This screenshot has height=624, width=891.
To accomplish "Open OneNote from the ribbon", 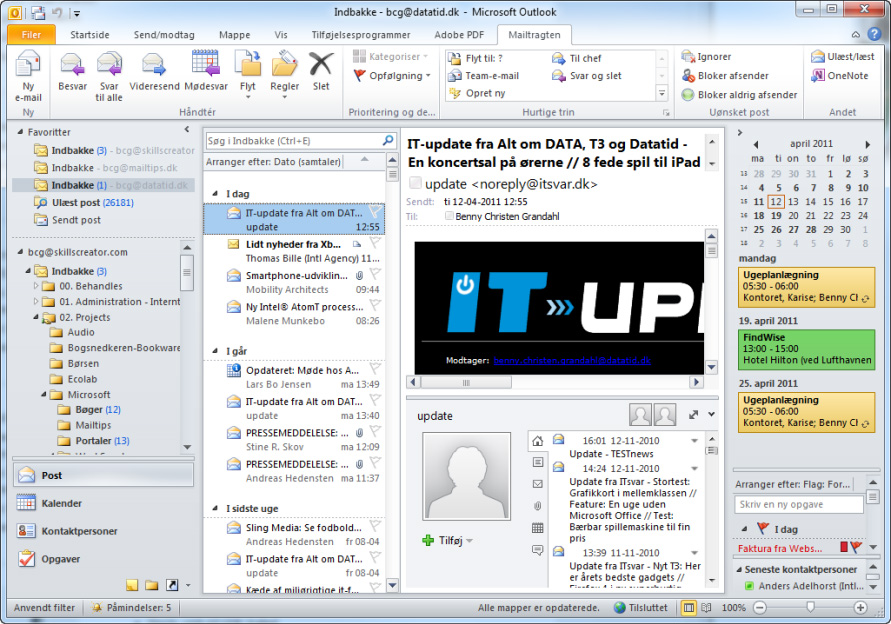I will click(x=840, y=75).
